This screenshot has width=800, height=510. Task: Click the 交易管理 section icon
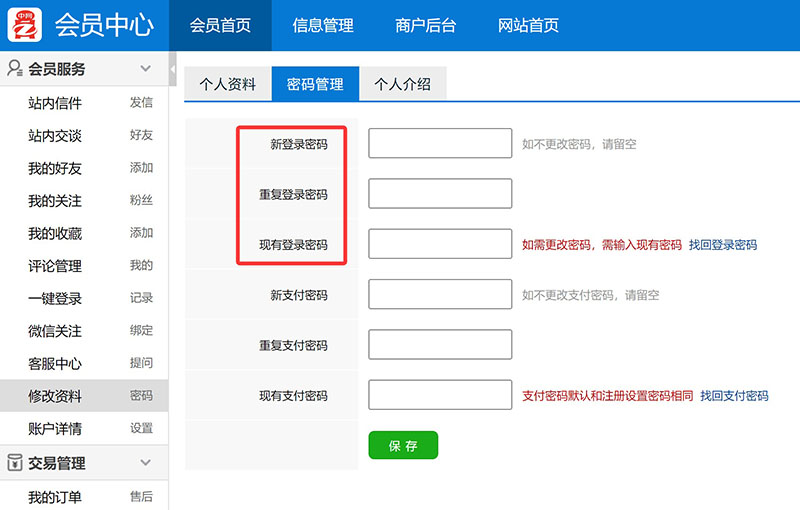point(15,463)
